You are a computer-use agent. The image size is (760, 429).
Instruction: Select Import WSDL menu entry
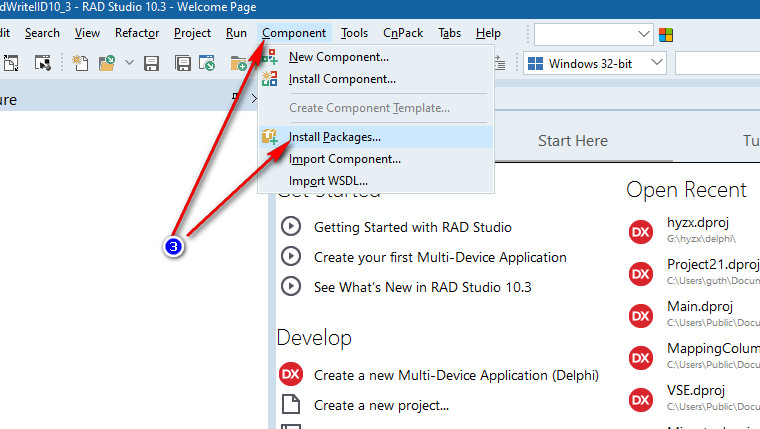click(376, 180)
